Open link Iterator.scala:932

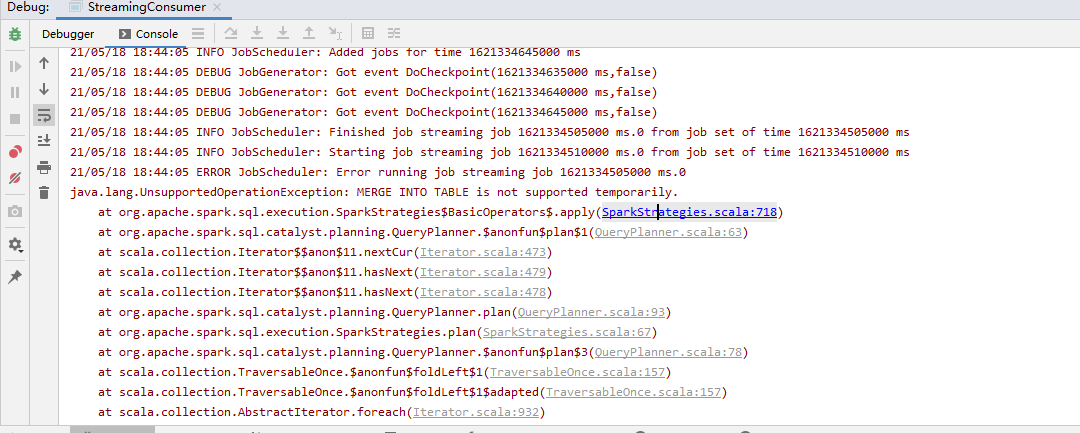(476, 412)
